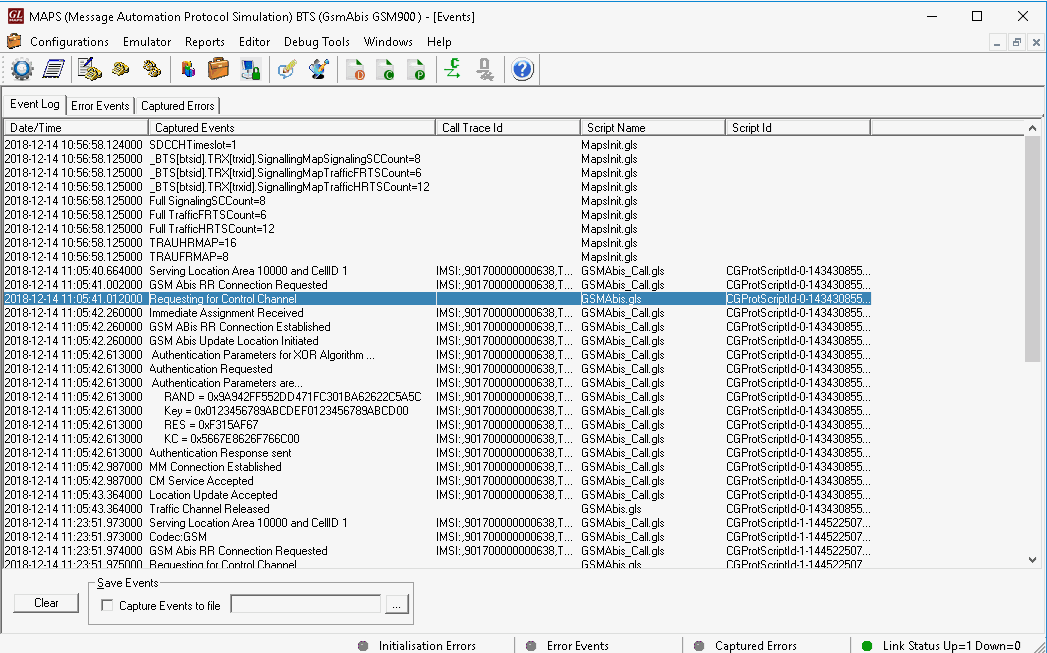Click the single telephone Call Generation icon
1047x653 pixels.
point(118,69)
